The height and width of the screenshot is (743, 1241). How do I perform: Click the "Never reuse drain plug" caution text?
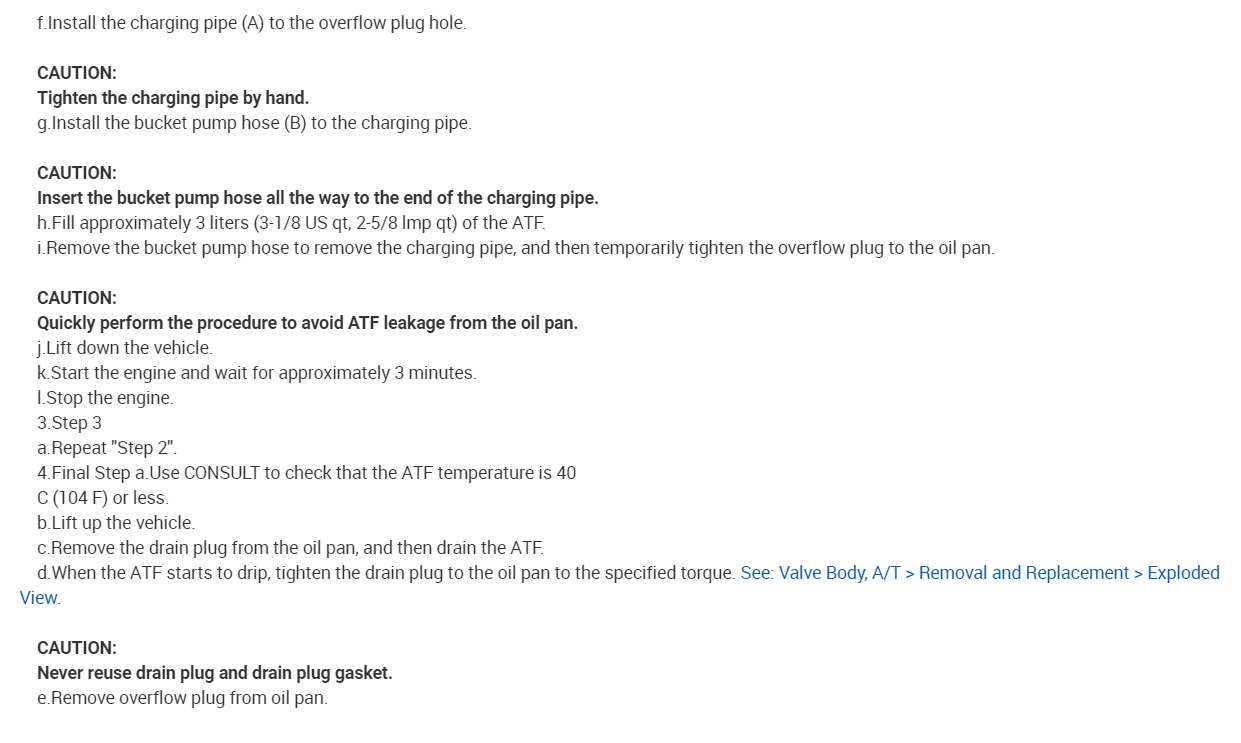pyautogui.click(x=214, y=673)
